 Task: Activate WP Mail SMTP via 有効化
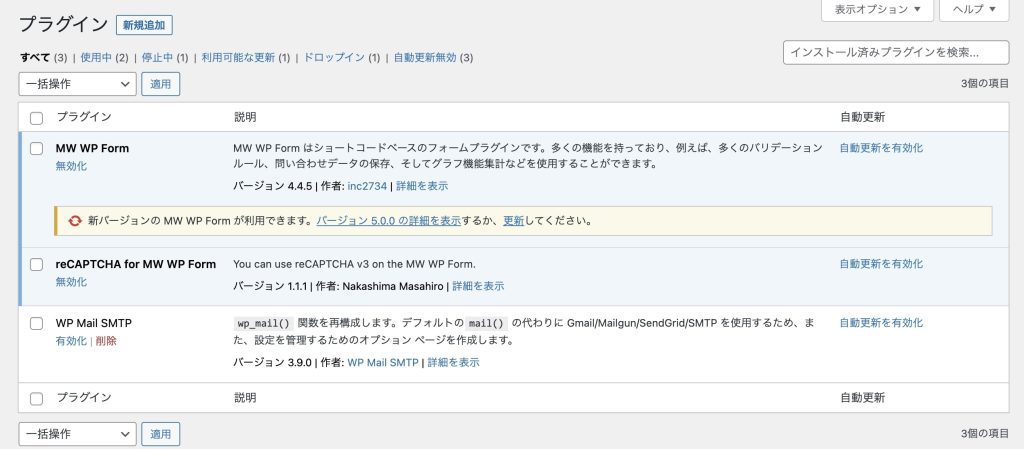click(71, 341)
